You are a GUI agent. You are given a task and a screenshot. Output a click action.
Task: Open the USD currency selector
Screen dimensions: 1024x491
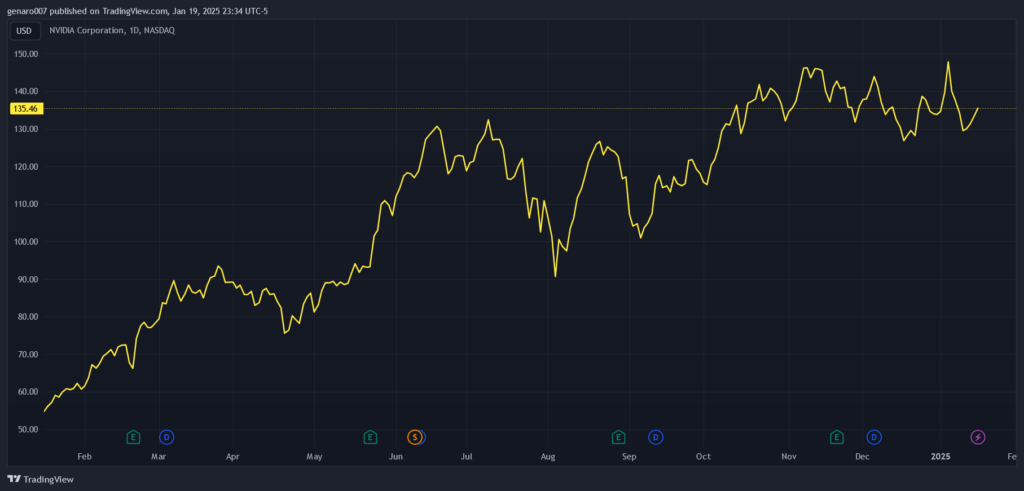tap(24, 30)
